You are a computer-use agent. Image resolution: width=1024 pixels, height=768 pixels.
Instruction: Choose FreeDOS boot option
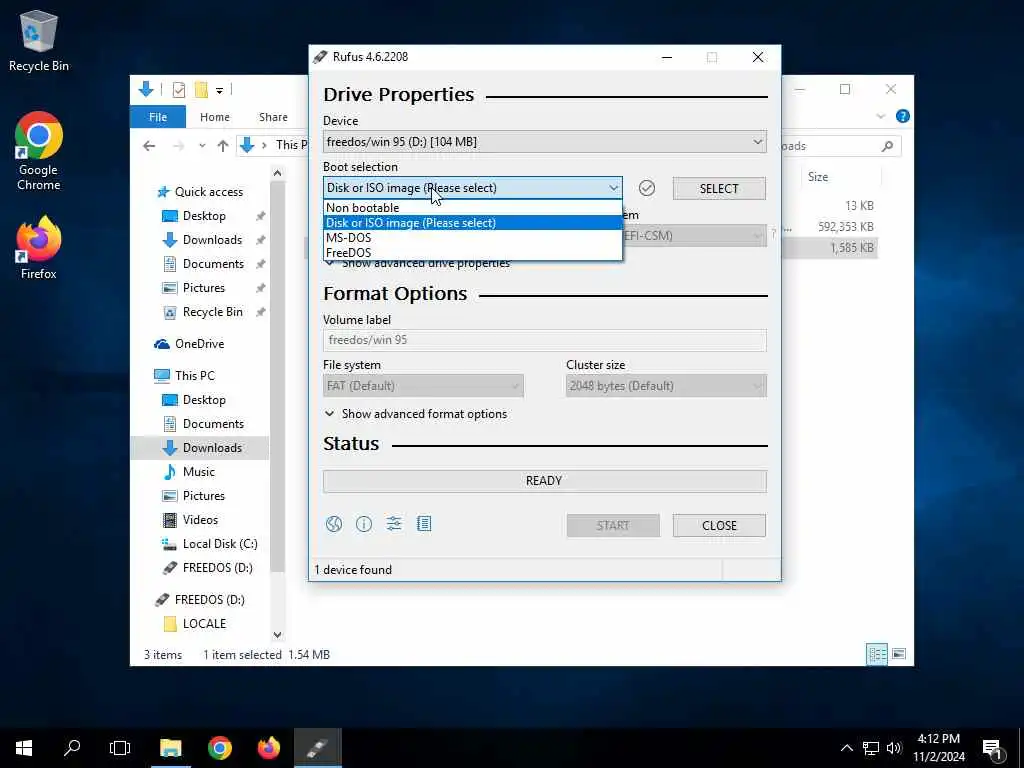point(473,253)
